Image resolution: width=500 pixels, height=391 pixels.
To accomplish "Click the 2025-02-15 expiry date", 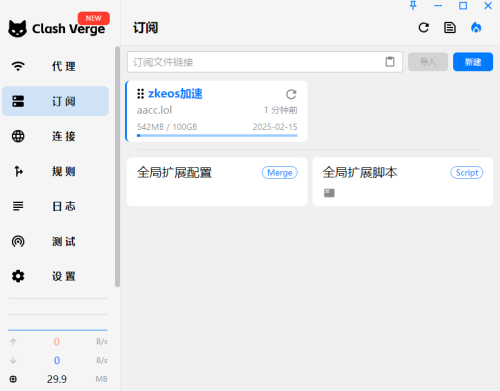I will pos(275,127).
